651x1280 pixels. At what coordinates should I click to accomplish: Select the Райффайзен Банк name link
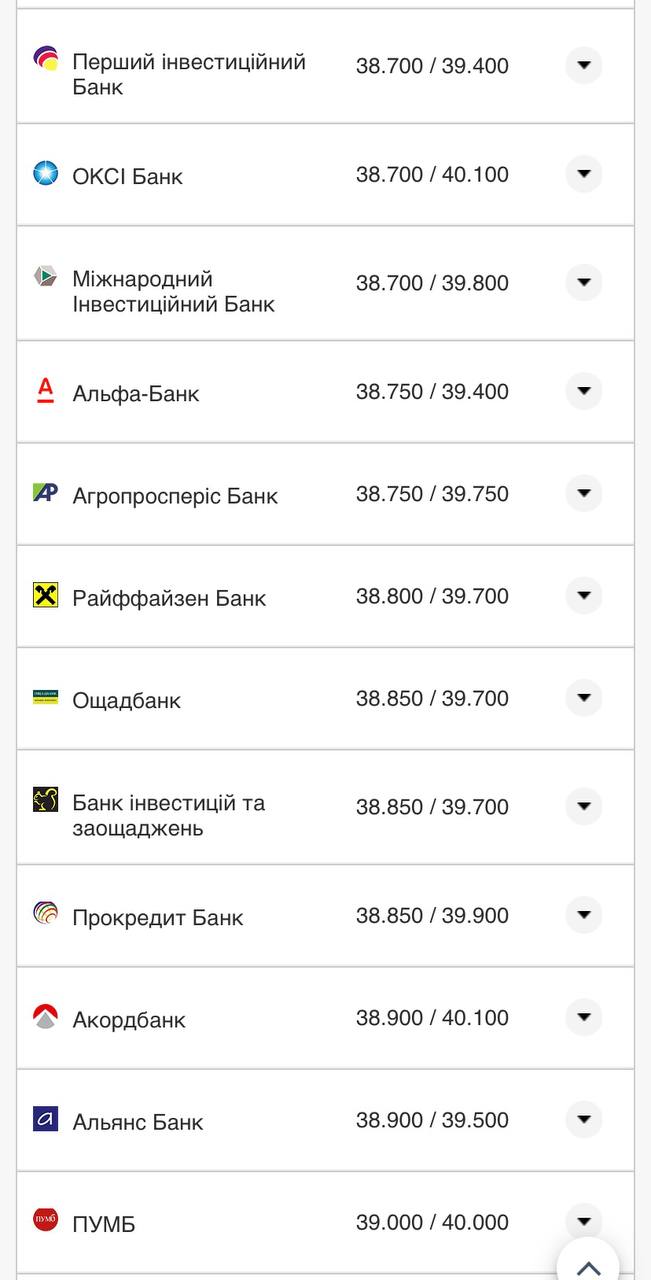(168, 596)
